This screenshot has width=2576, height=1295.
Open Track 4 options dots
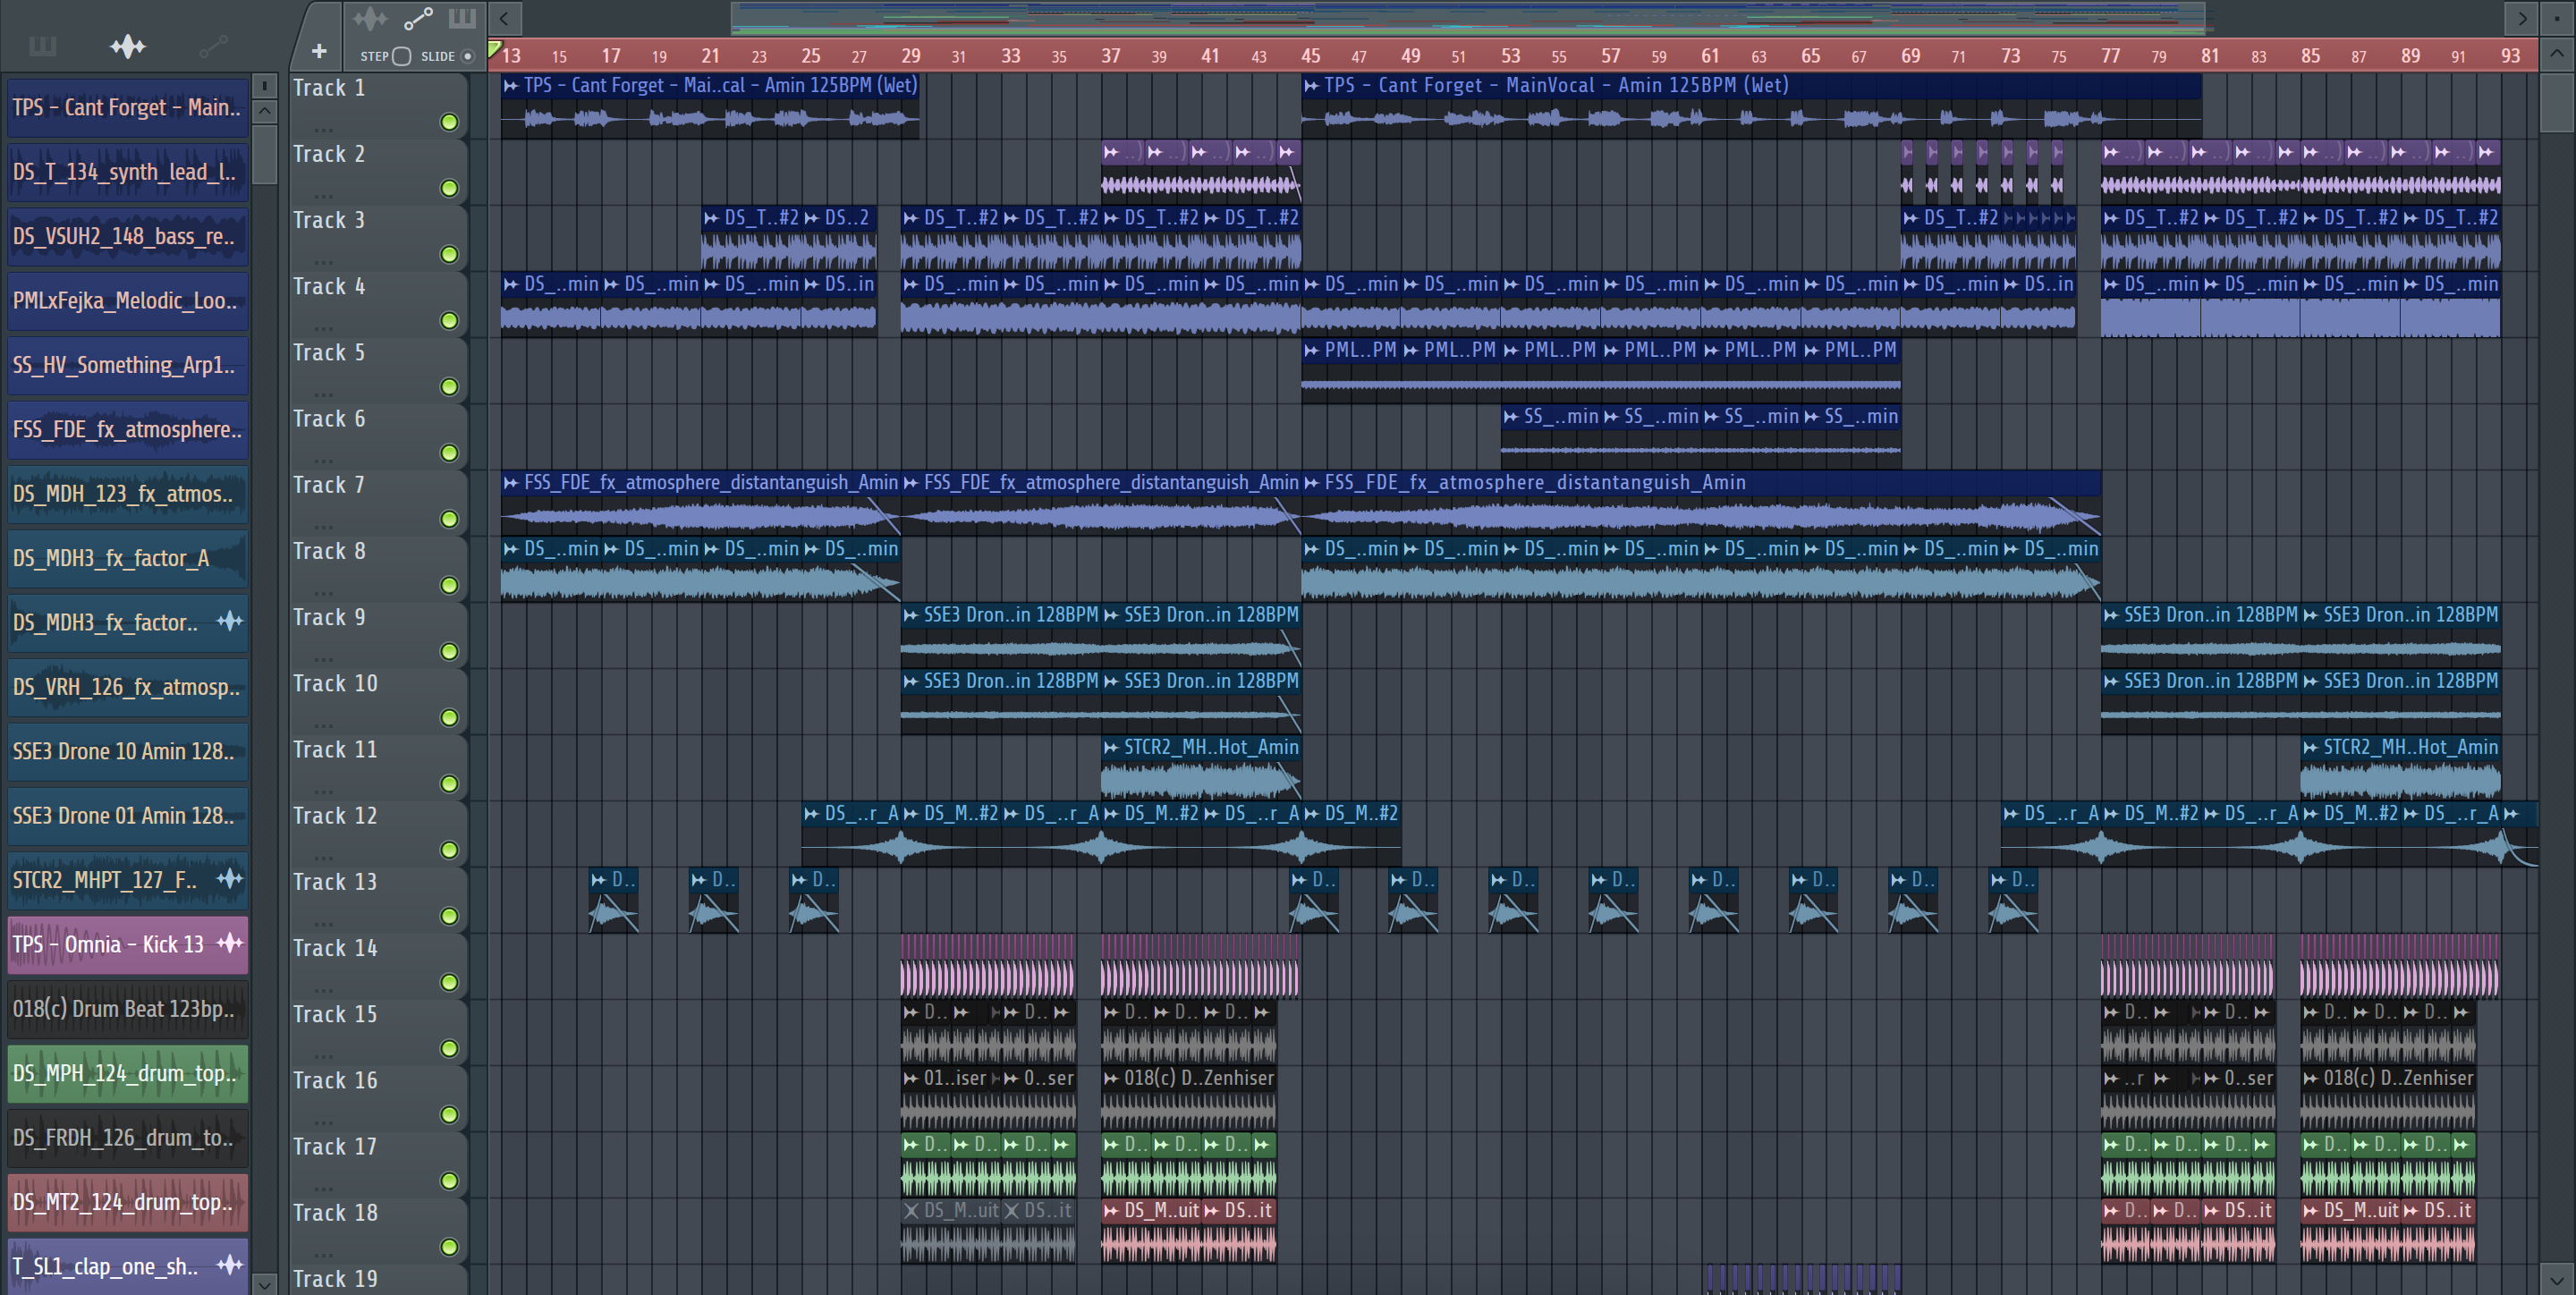click(x=324, y=328)
